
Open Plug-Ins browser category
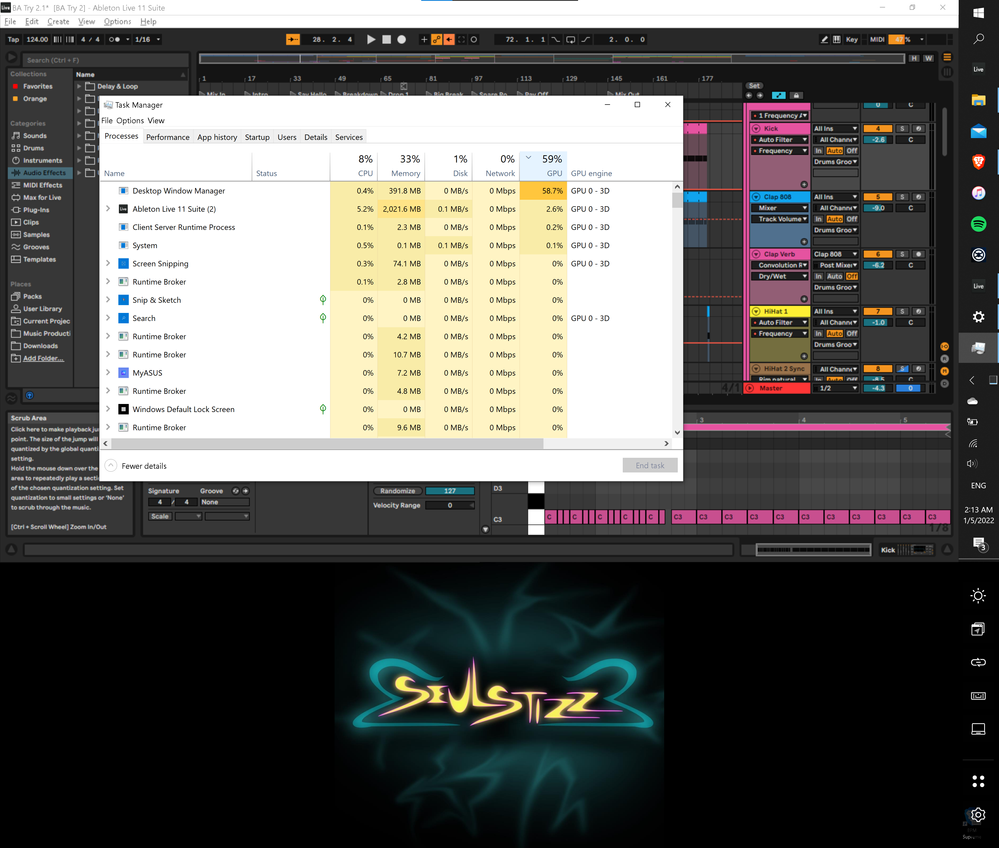pyautogui.click(x=36, y=210)
